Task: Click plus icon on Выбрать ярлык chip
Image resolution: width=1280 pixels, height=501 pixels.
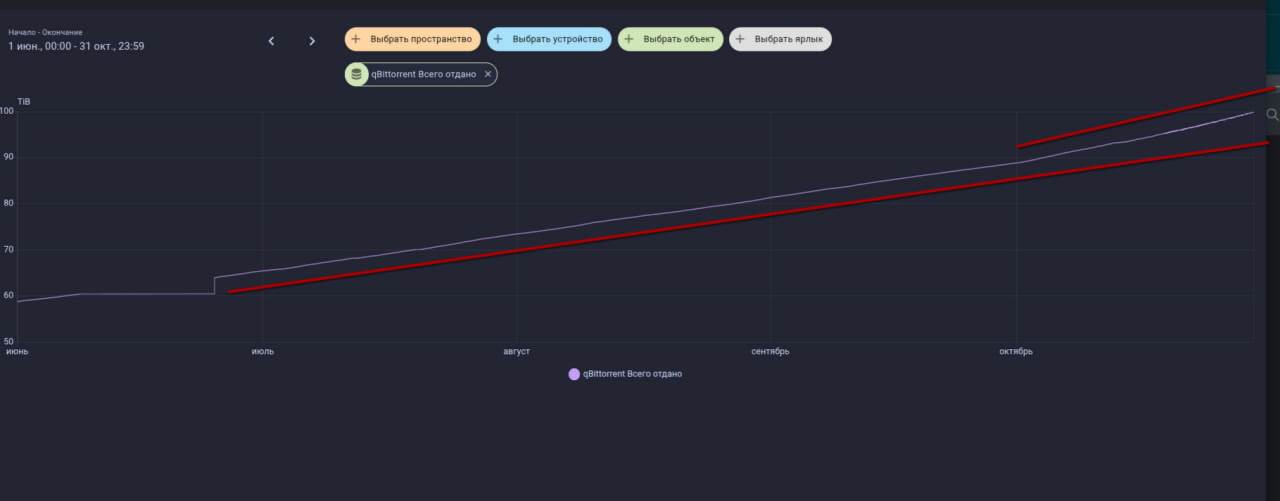Action: pyautogui.click(x=740, y=39)
